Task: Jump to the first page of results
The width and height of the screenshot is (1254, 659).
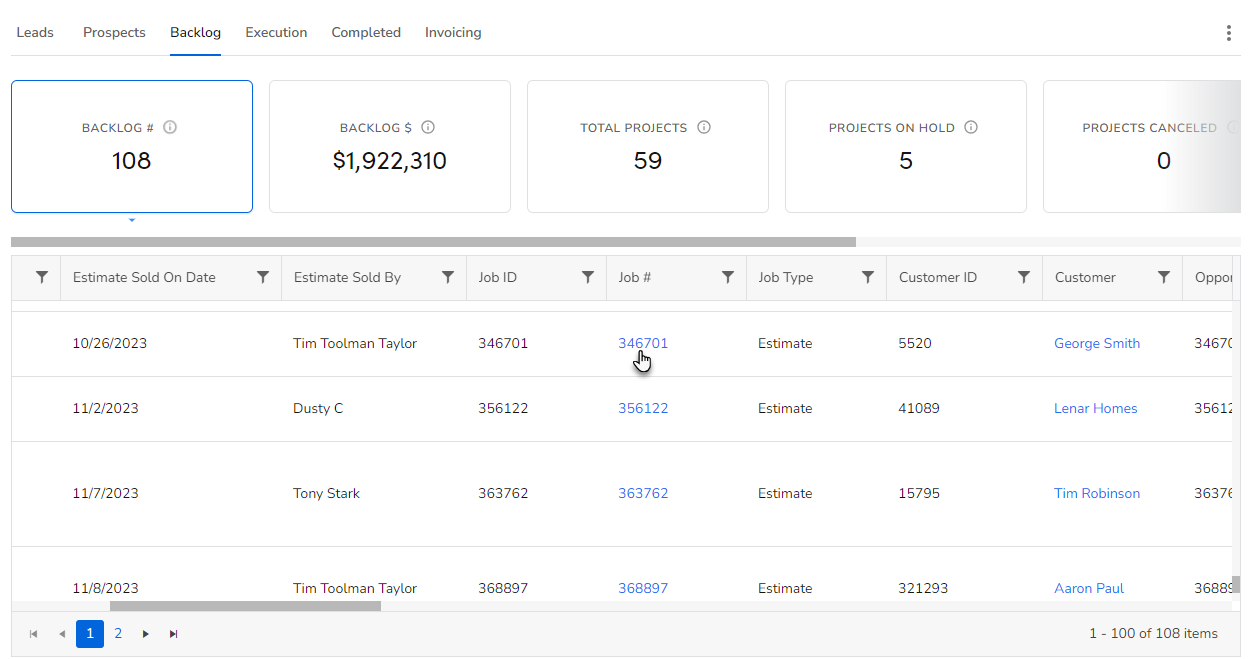Action: click(33, 633)
